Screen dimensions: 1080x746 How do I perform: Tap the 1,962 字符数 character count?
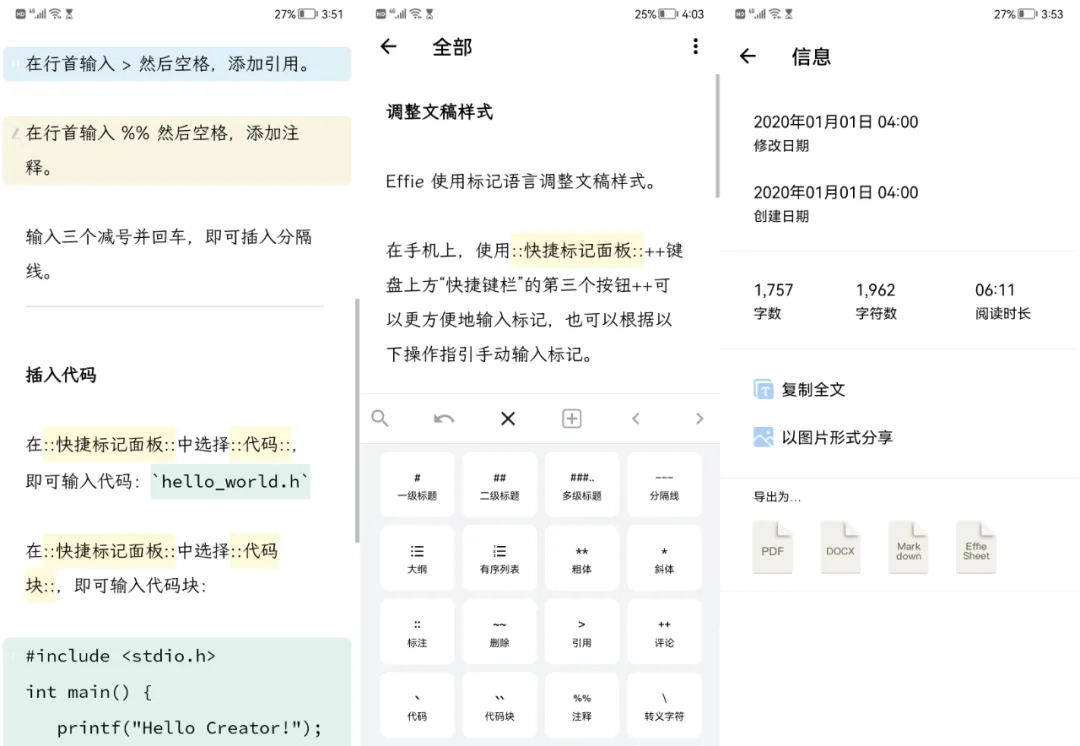coord(875,300)
